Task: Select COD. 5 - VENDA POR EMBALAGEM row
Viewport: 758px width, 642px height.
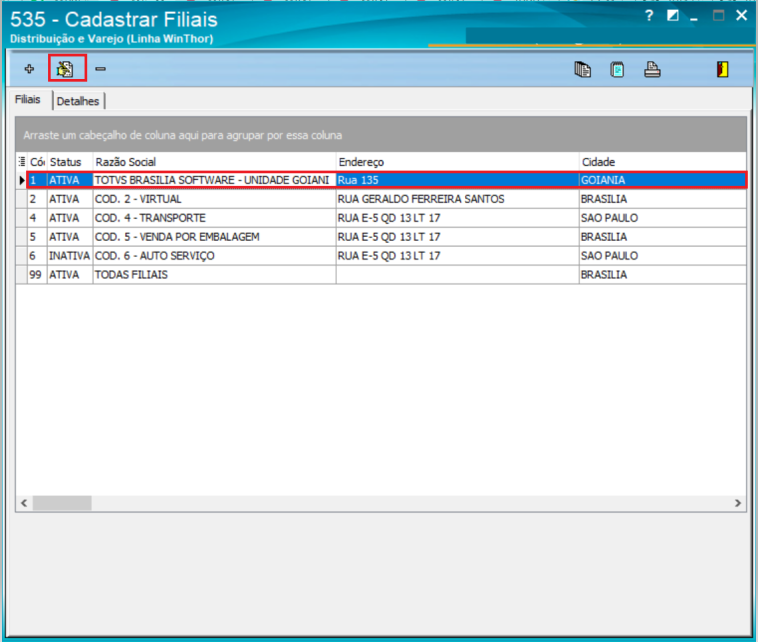Action: pyautogui.click(x=381, y=237)
